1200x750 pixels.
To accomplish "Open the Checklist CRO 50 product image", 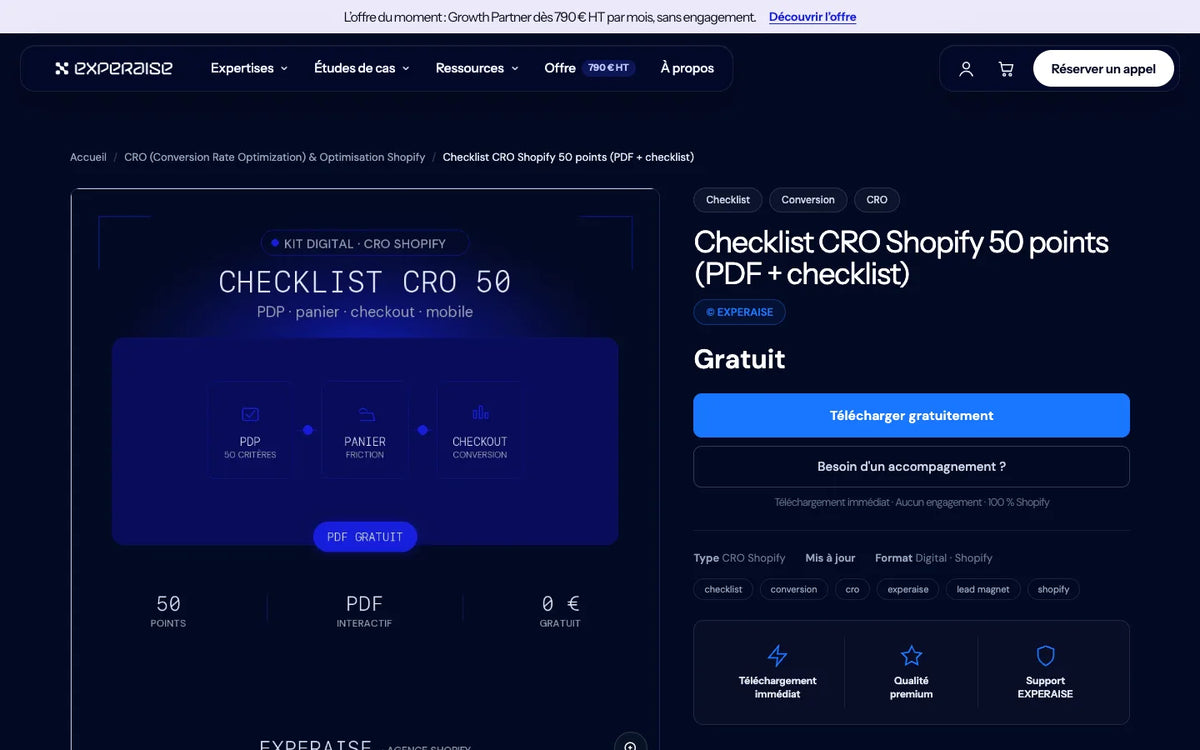I will click(x=365, y=469).
